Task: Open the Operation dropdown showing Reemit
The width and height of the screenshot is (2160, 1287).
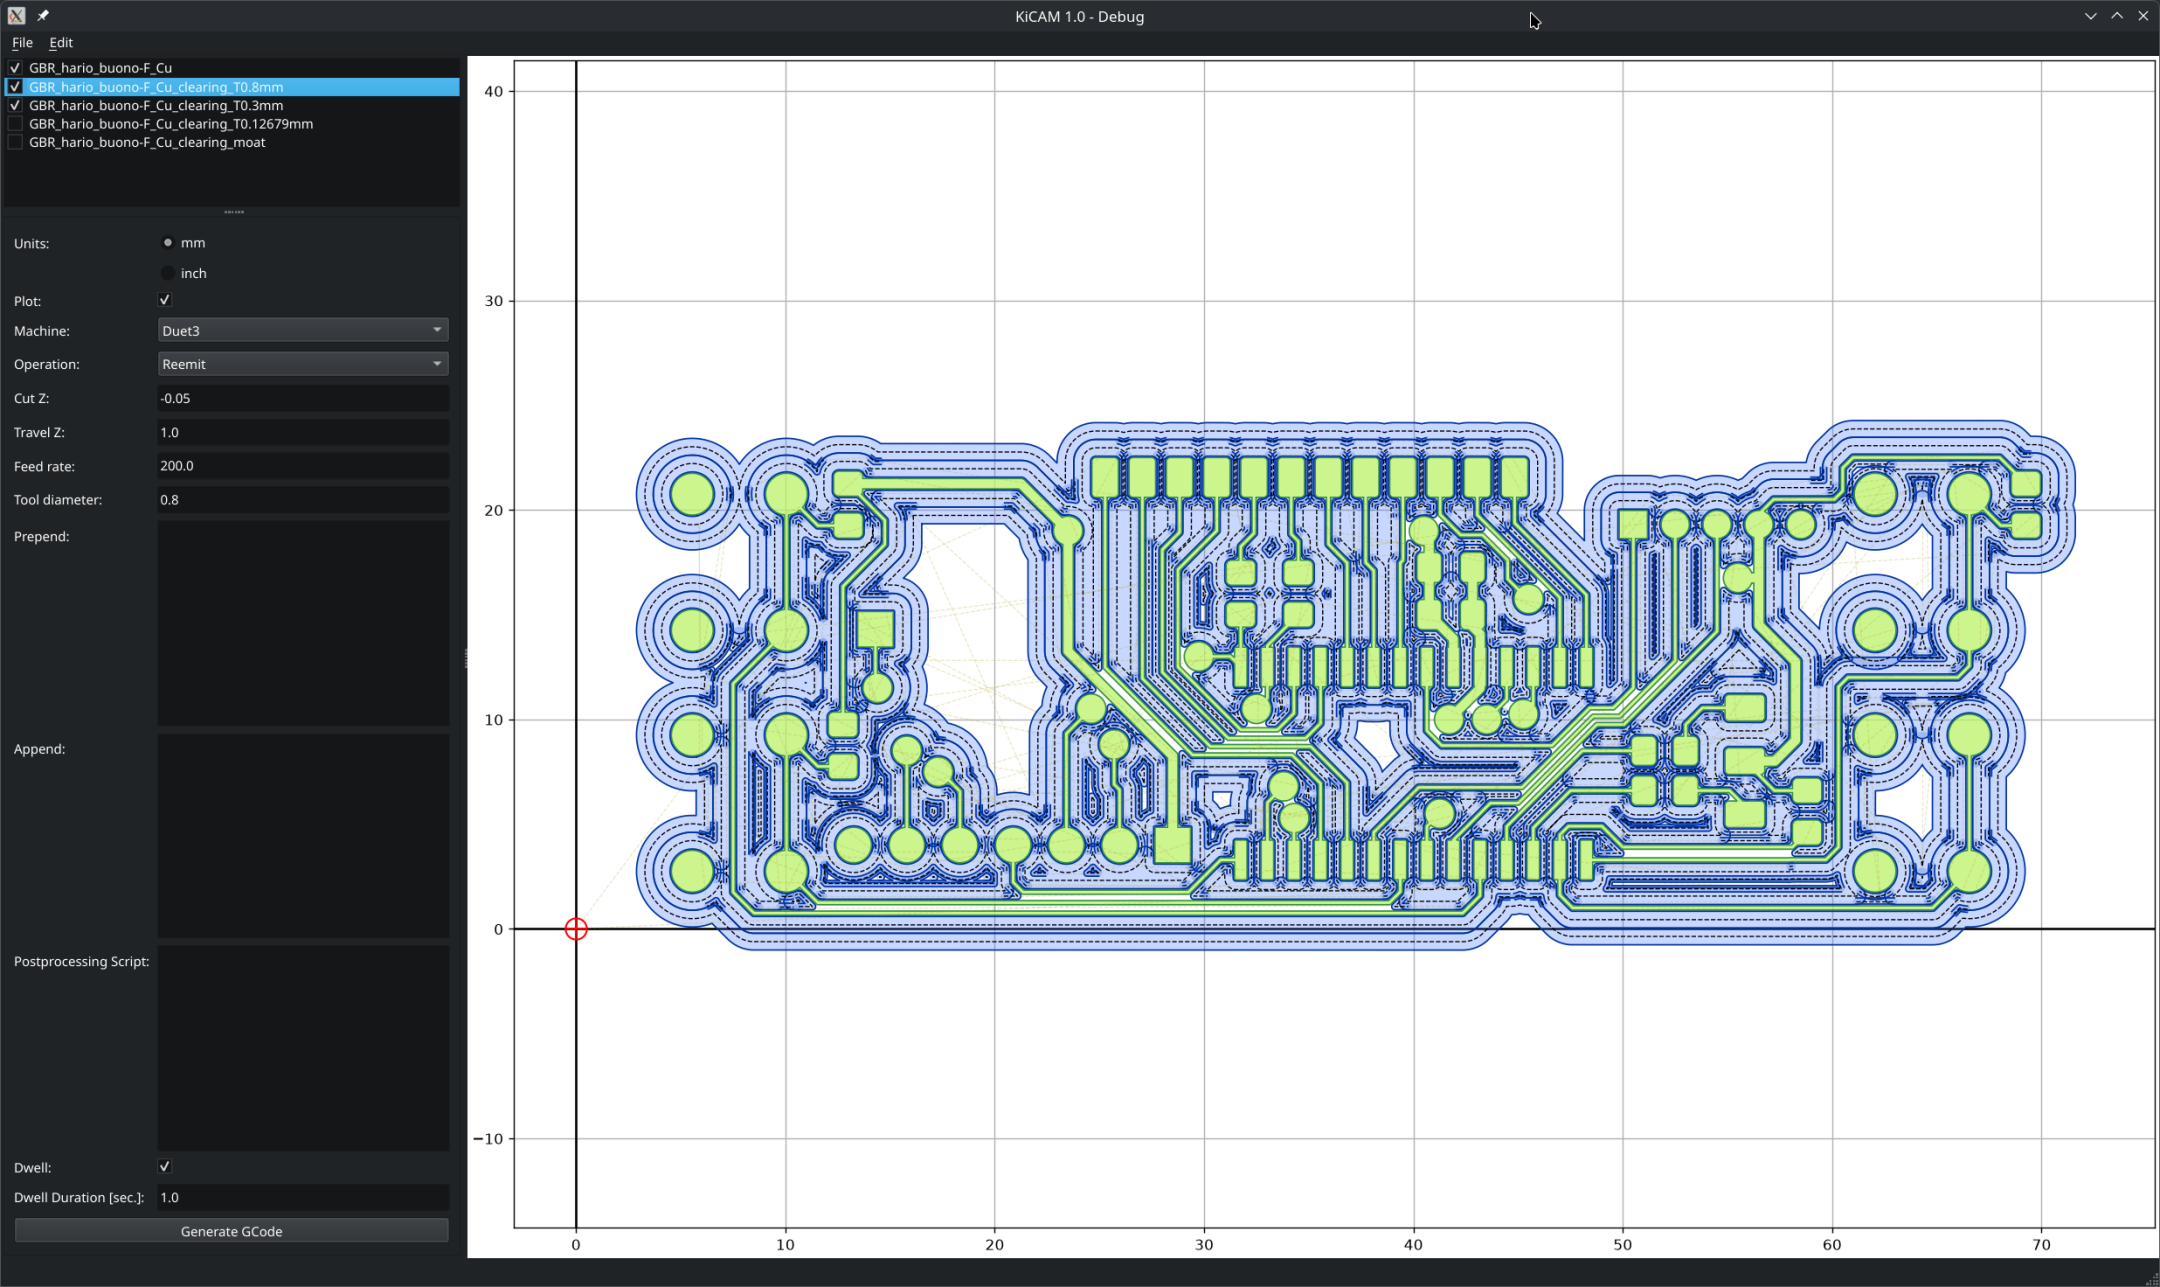Action: [x=303, y=364]
